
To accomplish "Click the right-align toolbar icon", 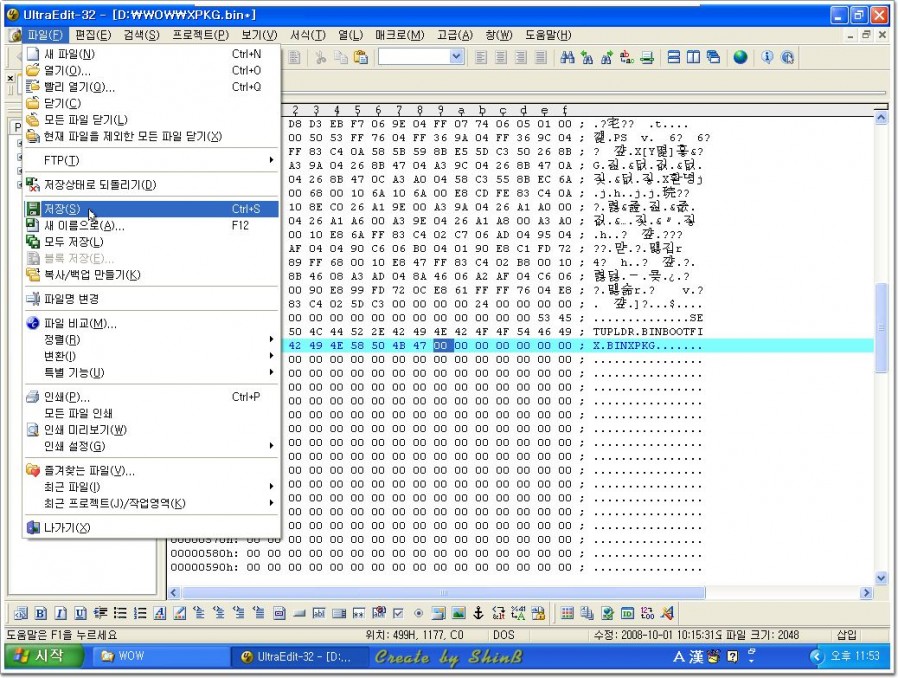I will (521, 57).
